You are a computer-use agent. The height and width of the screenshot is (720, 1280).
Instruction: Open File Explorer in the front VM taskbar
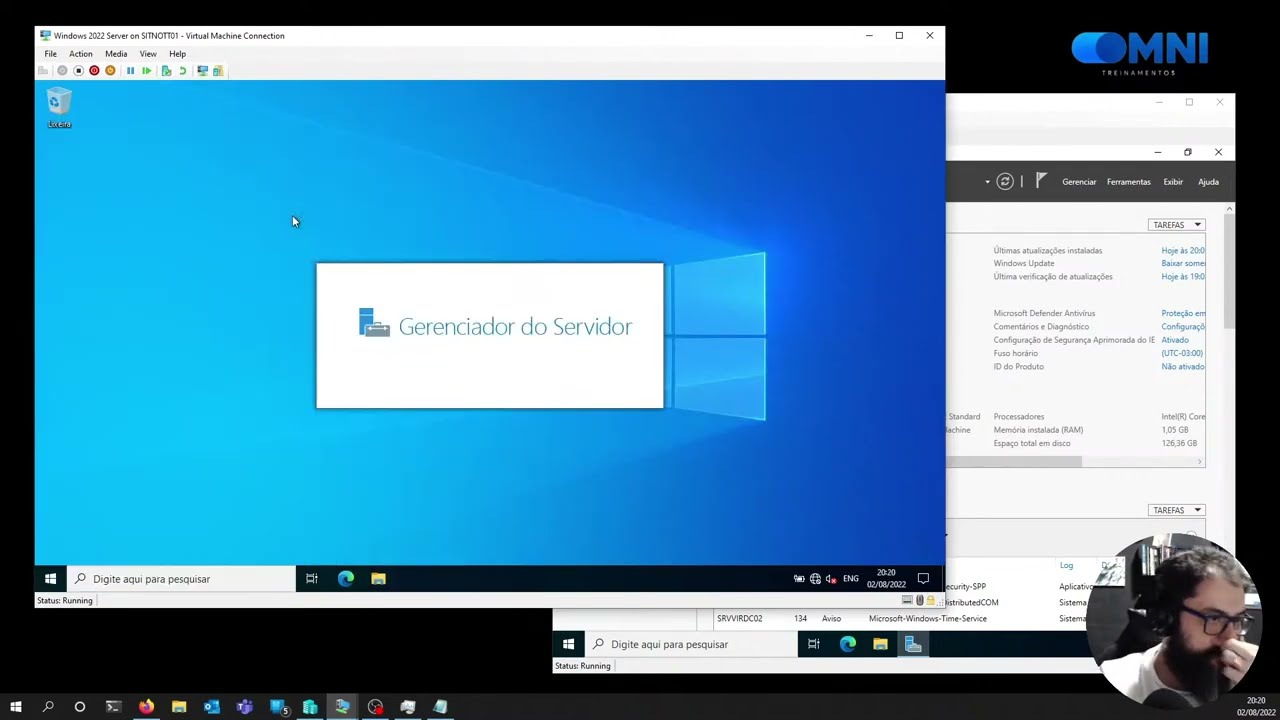pyautogui.click(x=378, y=579)
